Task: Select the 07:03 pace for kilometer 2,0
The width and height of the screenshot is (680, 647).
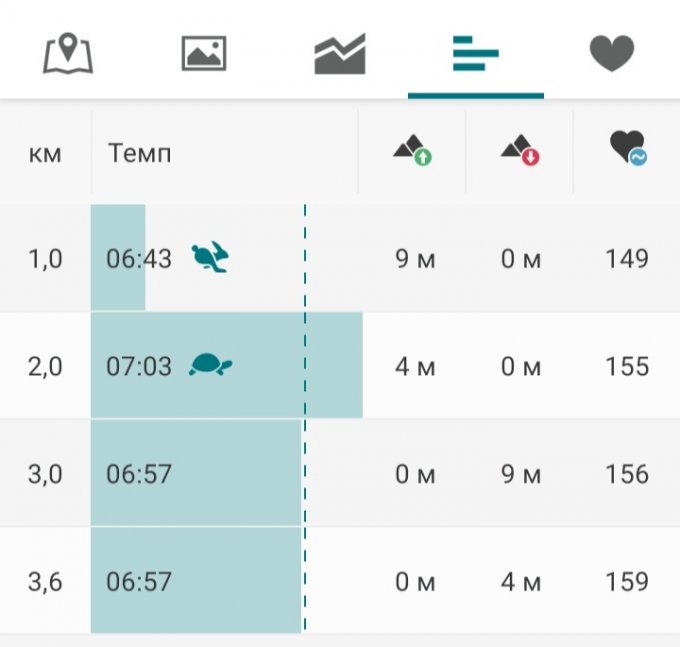Action: click(139, 367)
